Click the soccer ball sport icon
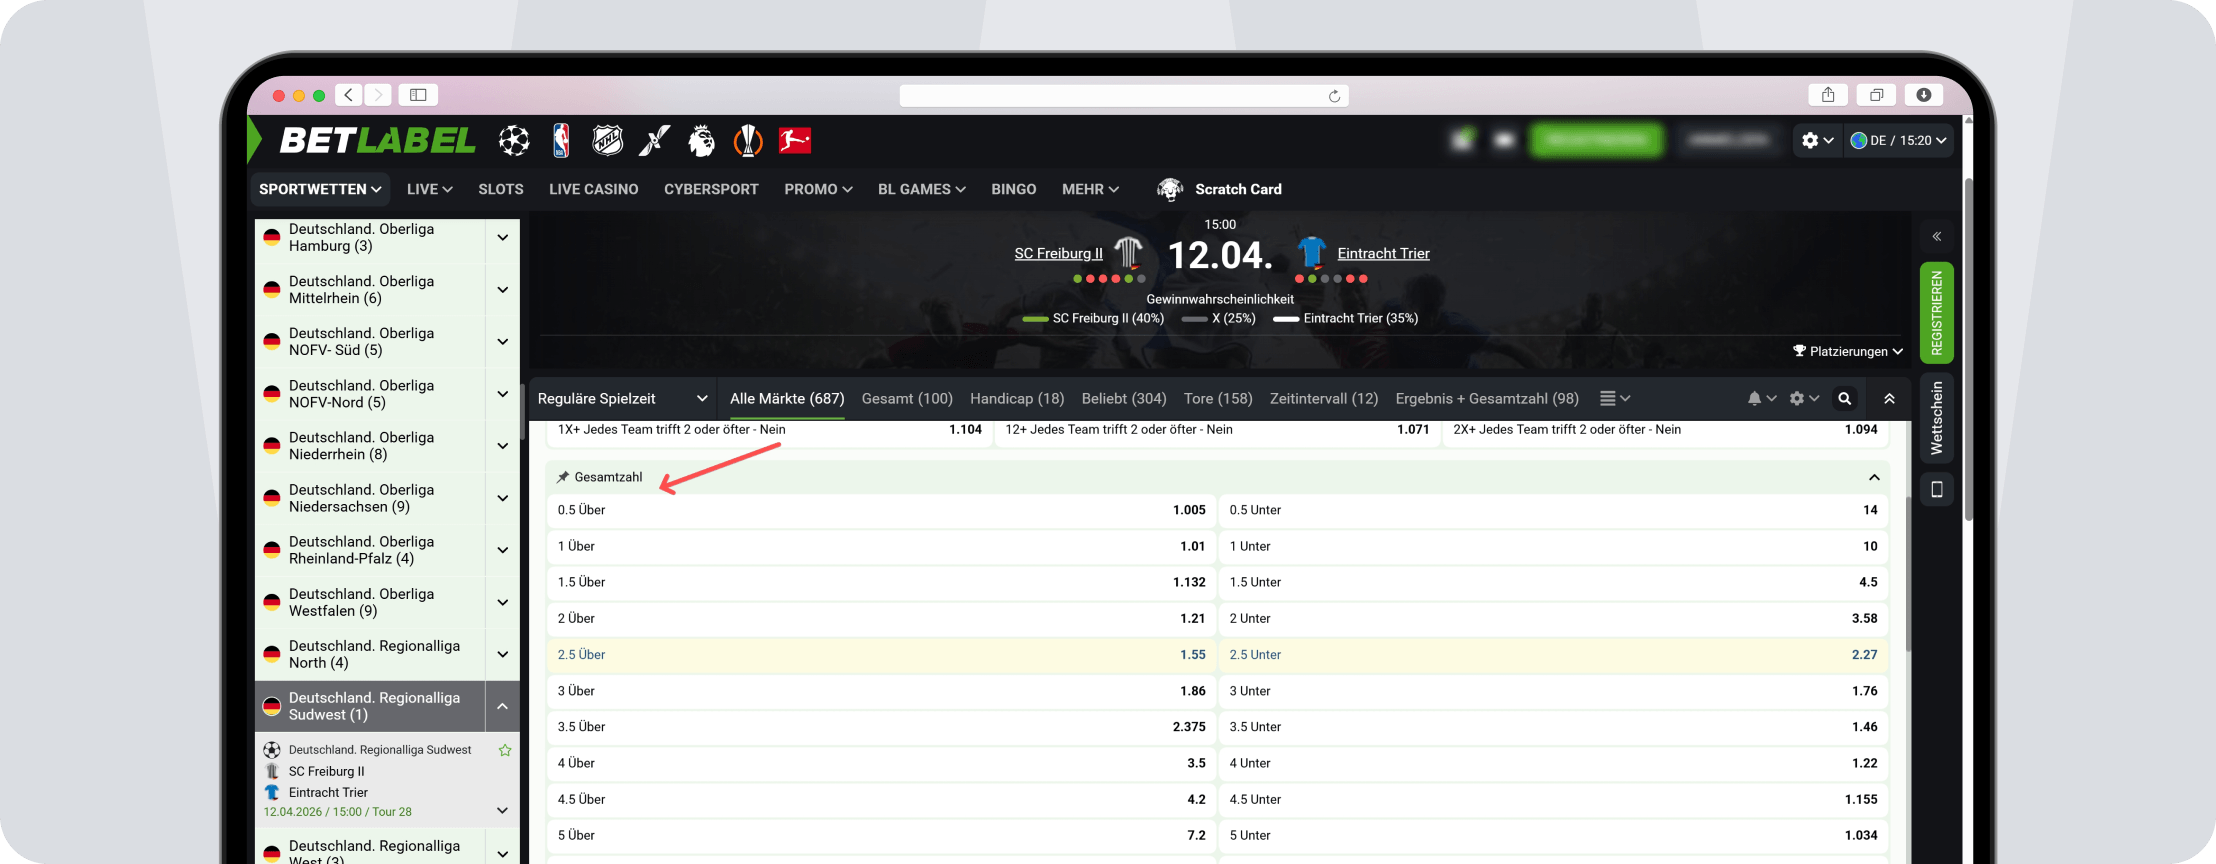This screenshot has width=2216, height=864. pyautogui.click(x=514, y=141)
